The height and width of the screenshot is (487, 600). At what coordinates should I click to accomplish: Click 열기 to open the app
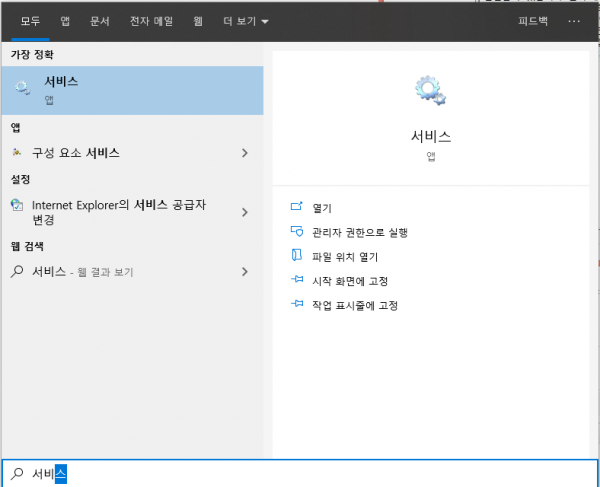[x=322, y=208]
